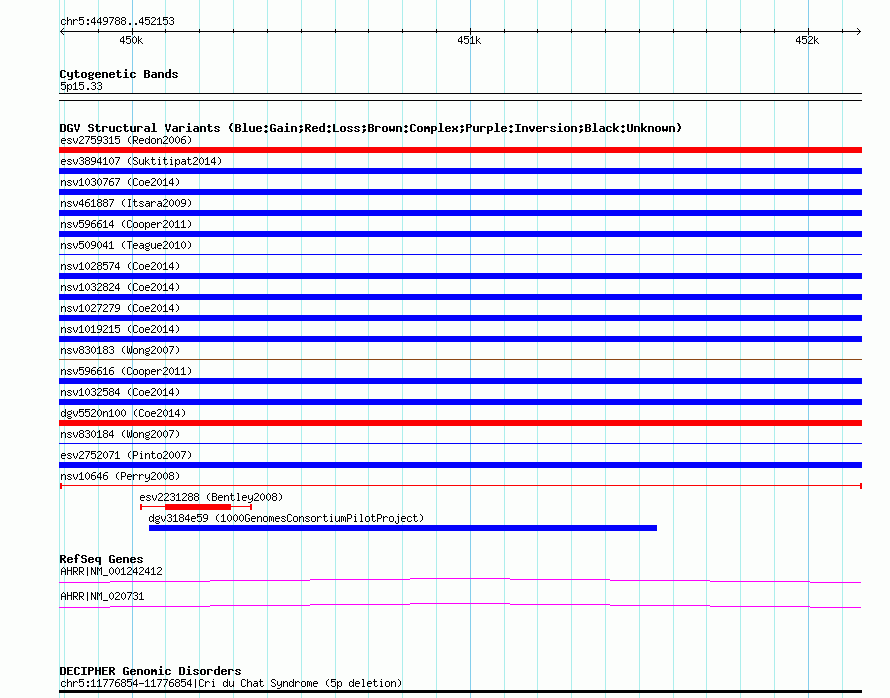Select the AHRR|NM_020731 gene label
The image size is (890, 698).
coord(102,596)
